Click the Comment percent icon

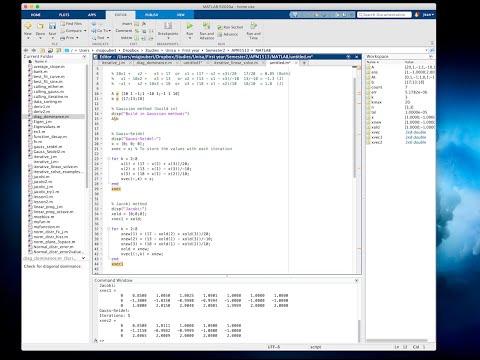click(x=137, y=31)
